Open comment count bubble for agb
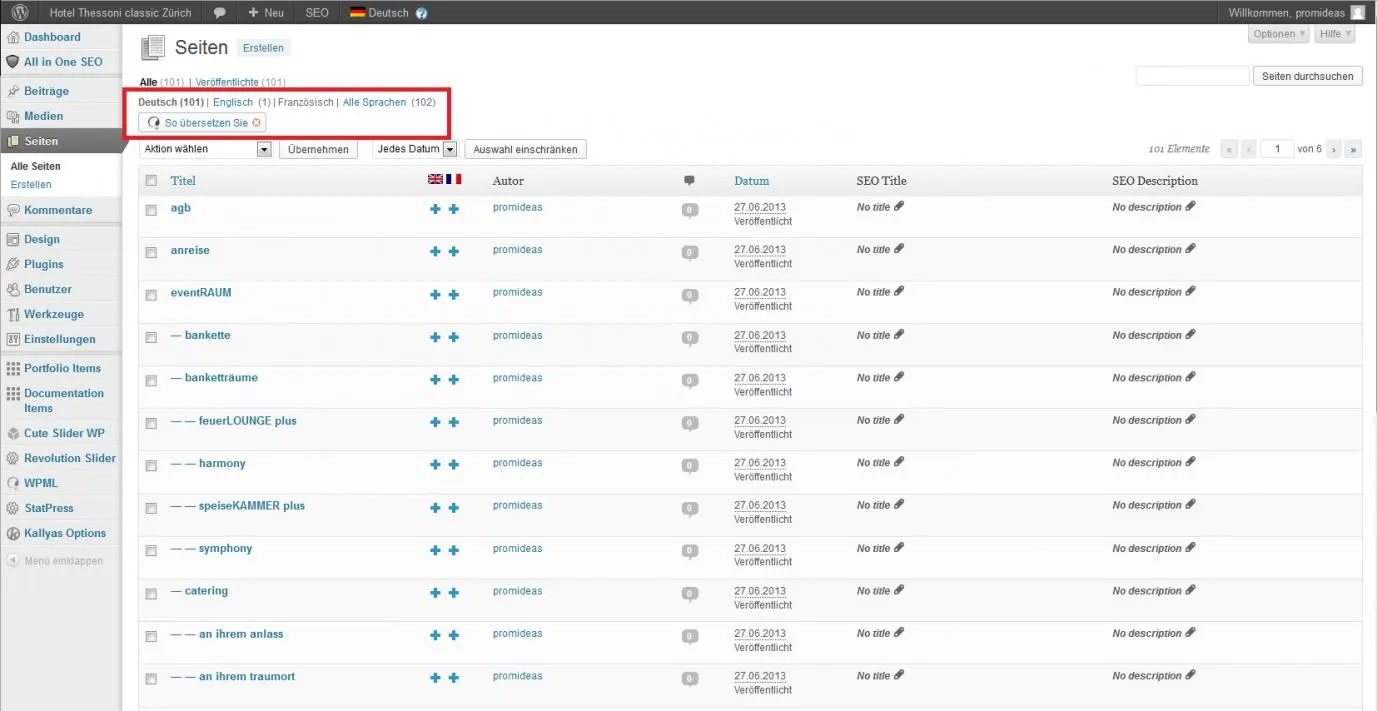 (x=689, y=210)
